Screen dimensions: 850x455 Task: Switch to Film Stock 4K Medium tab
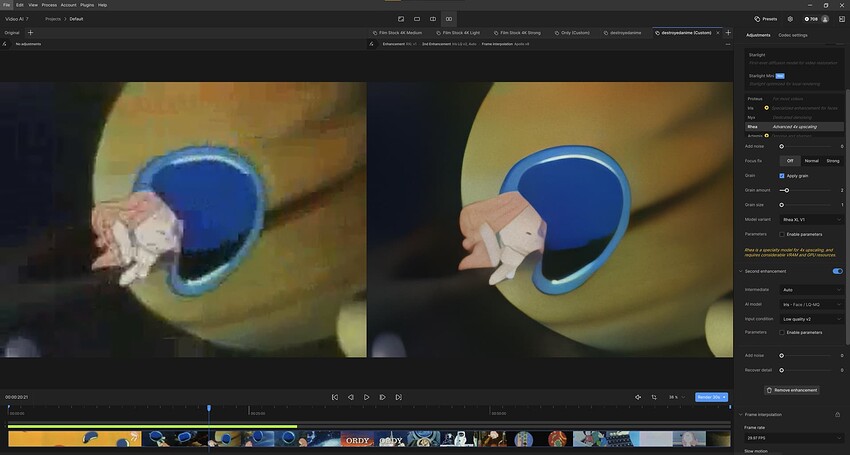click(x=397, y=33)
